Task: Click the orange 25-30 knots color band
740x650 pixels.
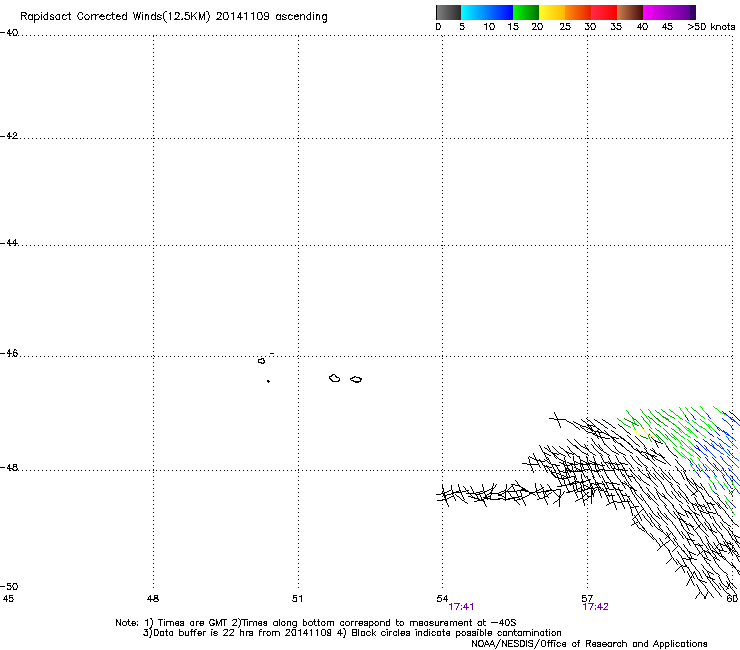Action: (578, 12)
